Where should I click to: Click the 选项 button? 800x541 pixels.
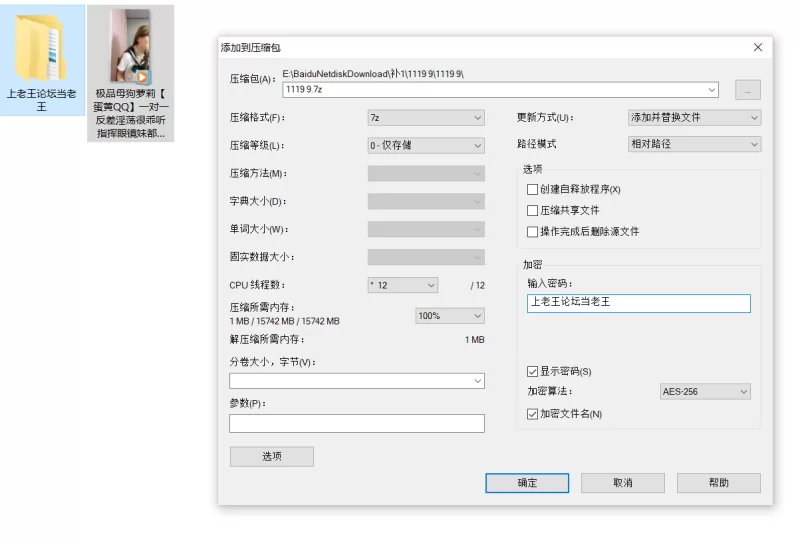point(272,457)
